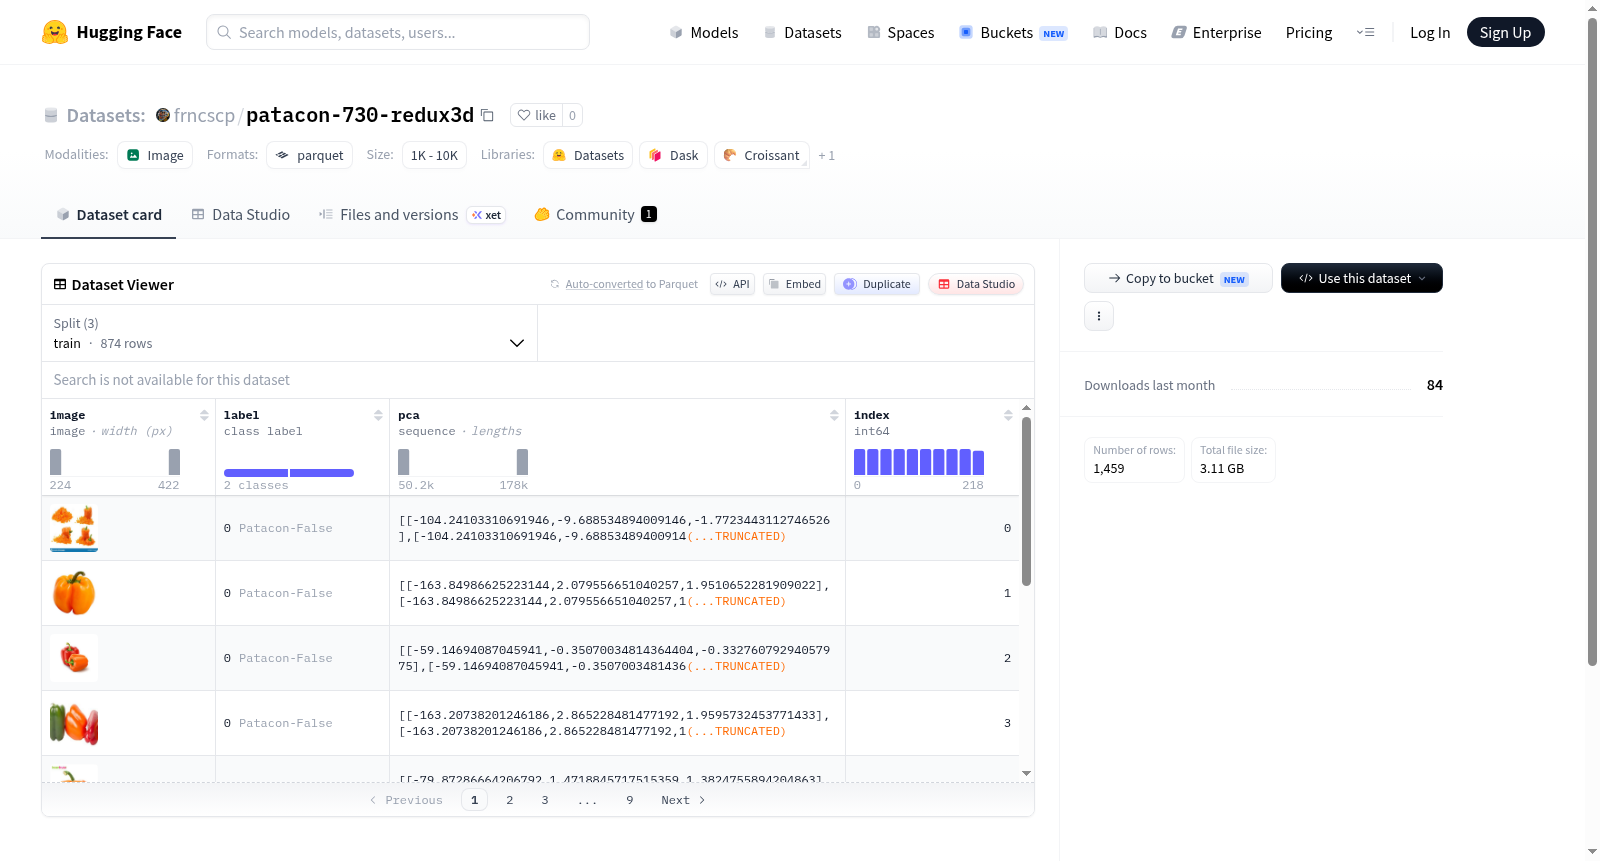
Task: Open the Split selector dropdown
Action: (x=289, y=333)
